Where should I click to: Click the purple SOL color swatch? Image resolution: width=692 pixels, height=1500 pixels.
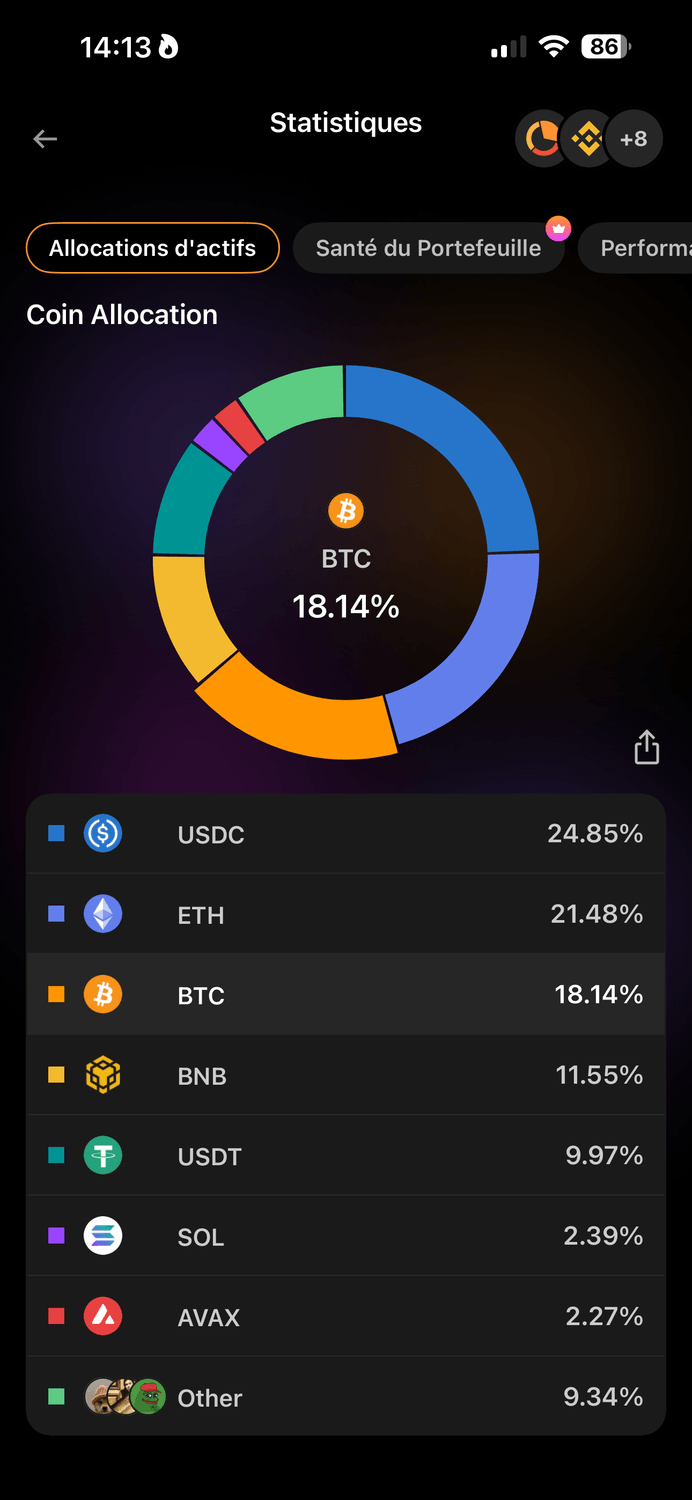[x=56, y=1237]
